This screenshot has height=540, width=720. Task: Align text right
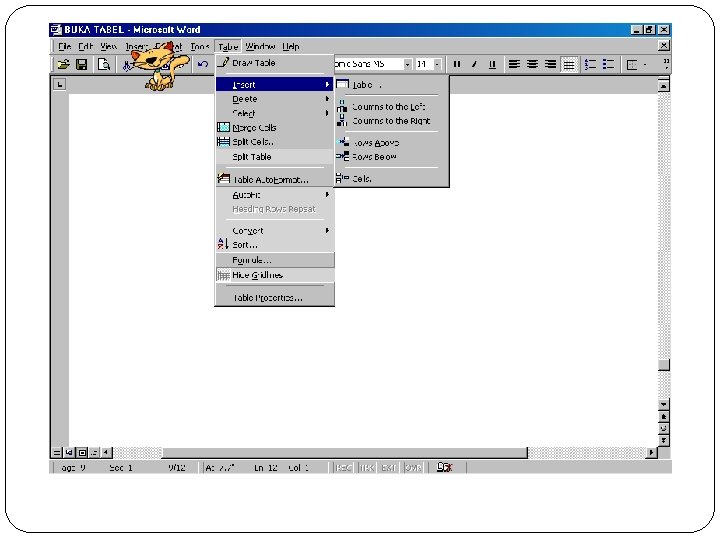click(551, 64)
